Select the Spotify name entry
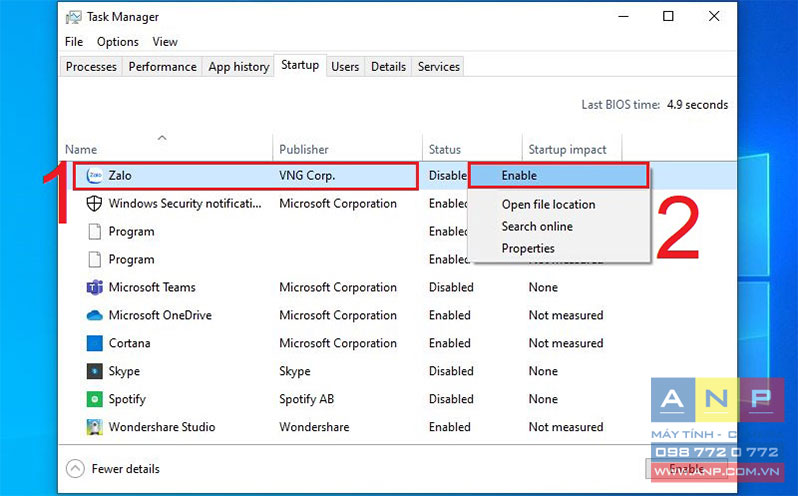This screenshot has height=496, width=800. pyautogui.click(x=127, y=400)
